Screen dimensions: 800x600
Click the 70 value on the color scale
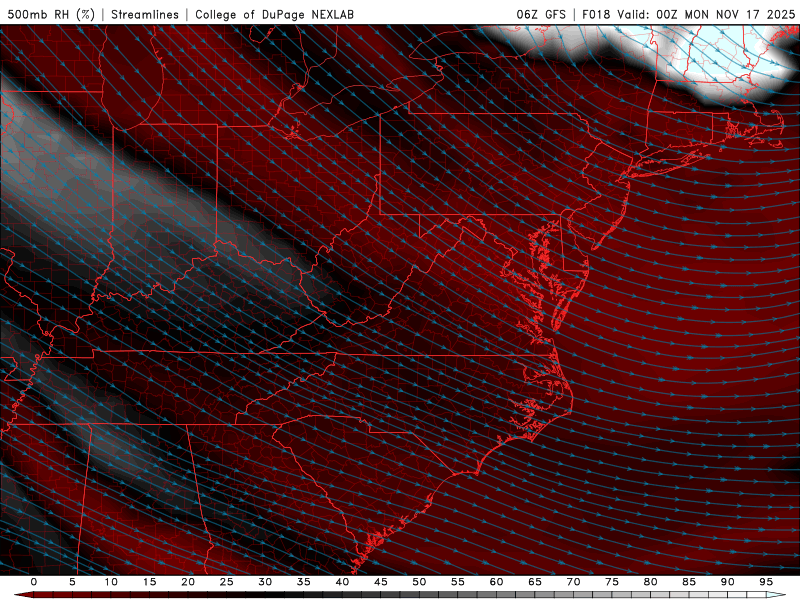click(x=573, y=582)
